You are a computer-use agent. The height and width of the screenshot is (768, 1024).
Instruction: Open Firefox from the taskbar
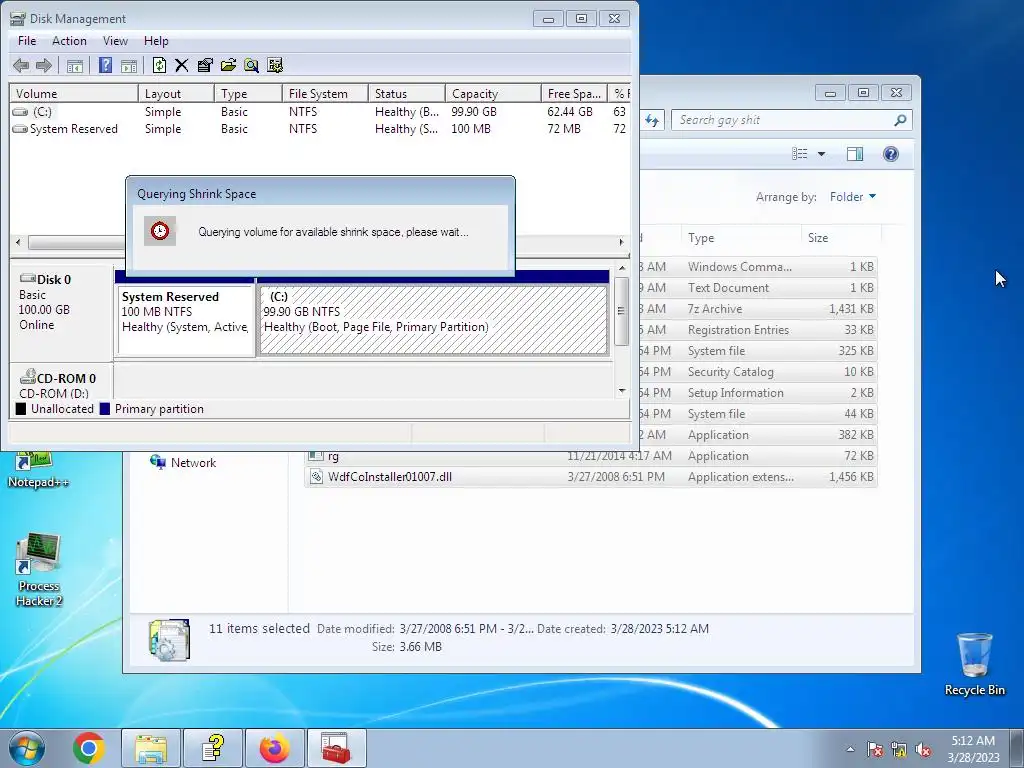click(x=275, y=748)
